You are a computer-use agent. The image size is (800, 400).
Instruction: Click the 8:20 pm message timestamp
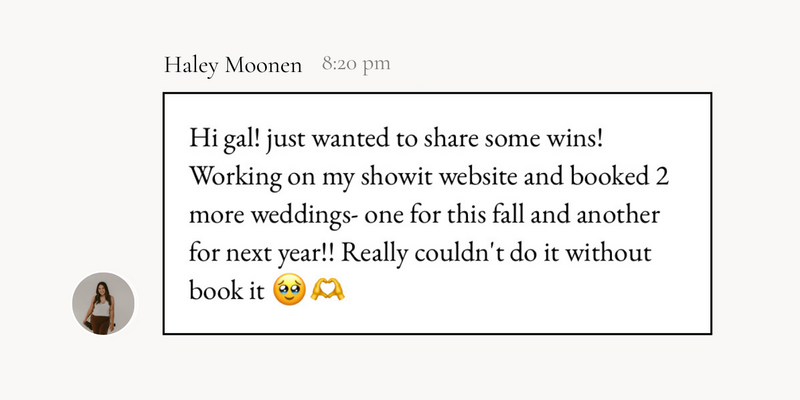pos(356,64)
